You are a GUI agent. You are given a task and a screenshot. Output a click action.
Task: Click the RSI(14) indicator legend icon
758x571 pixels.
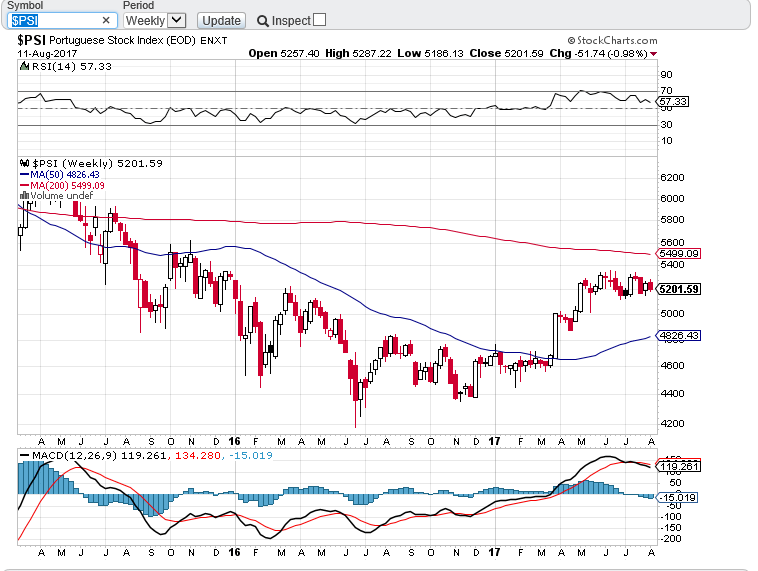pyautogui.click(x=24, y=66)
